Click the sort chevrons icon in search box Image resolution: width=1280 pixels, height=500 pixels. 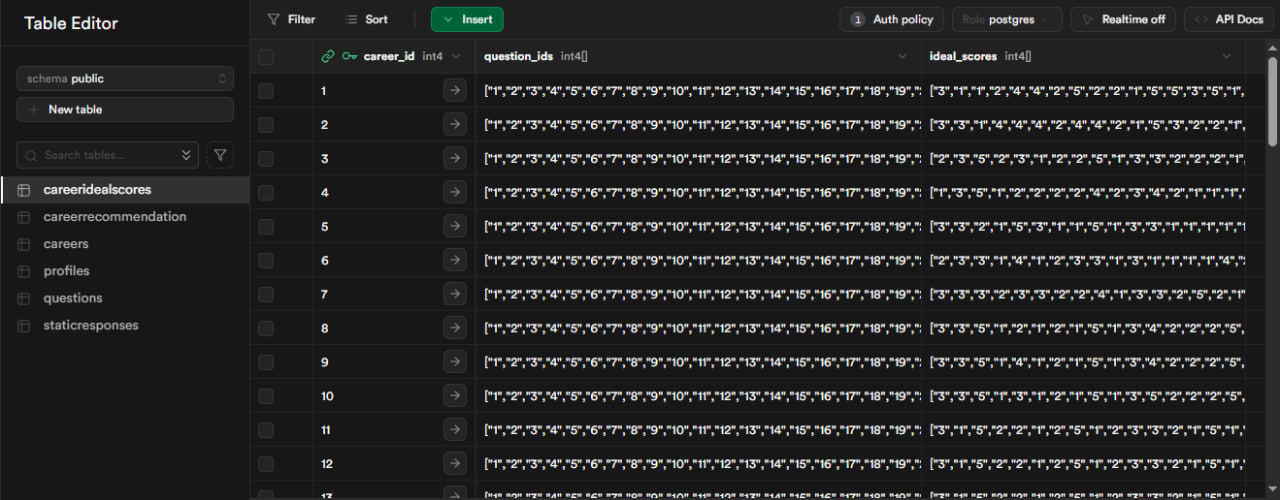click(x=186, y=155)
